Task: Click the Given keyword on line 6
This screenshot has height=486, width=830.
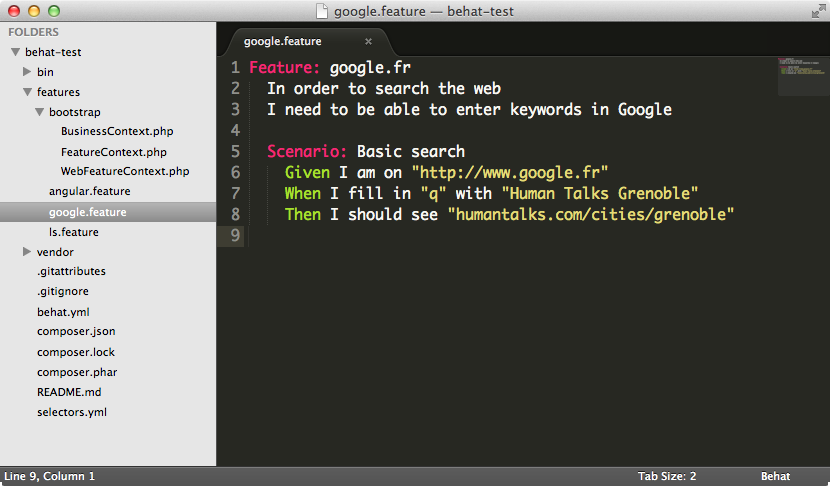Action: [307, 173]
